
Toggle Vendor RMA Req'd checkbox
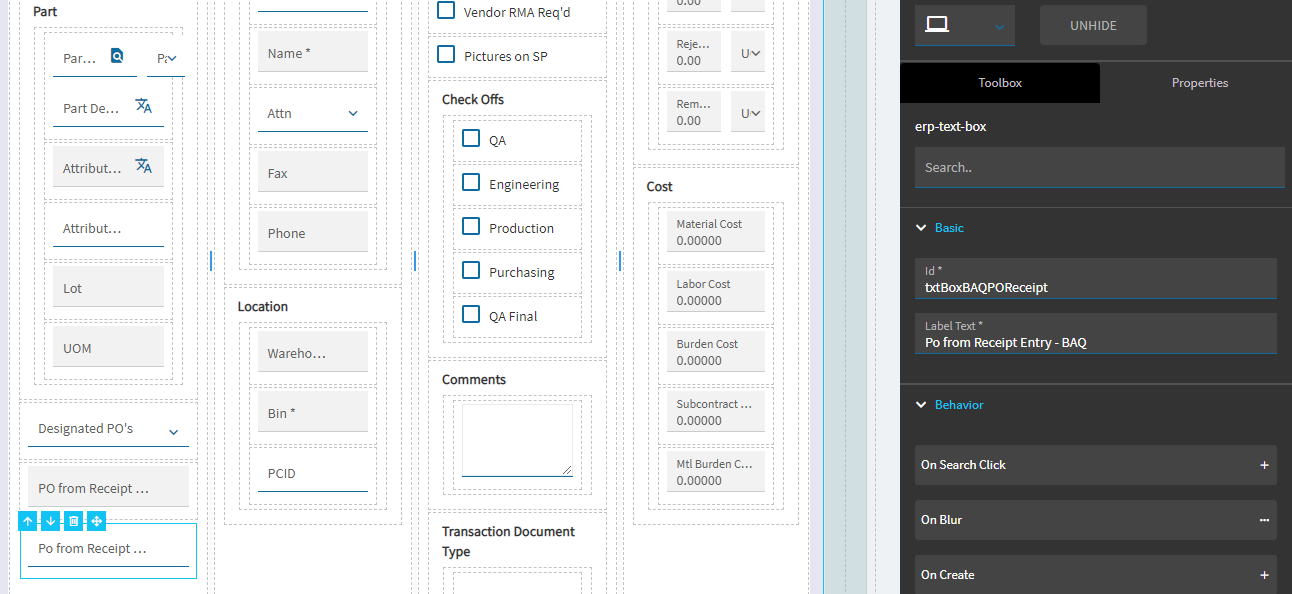446,11
